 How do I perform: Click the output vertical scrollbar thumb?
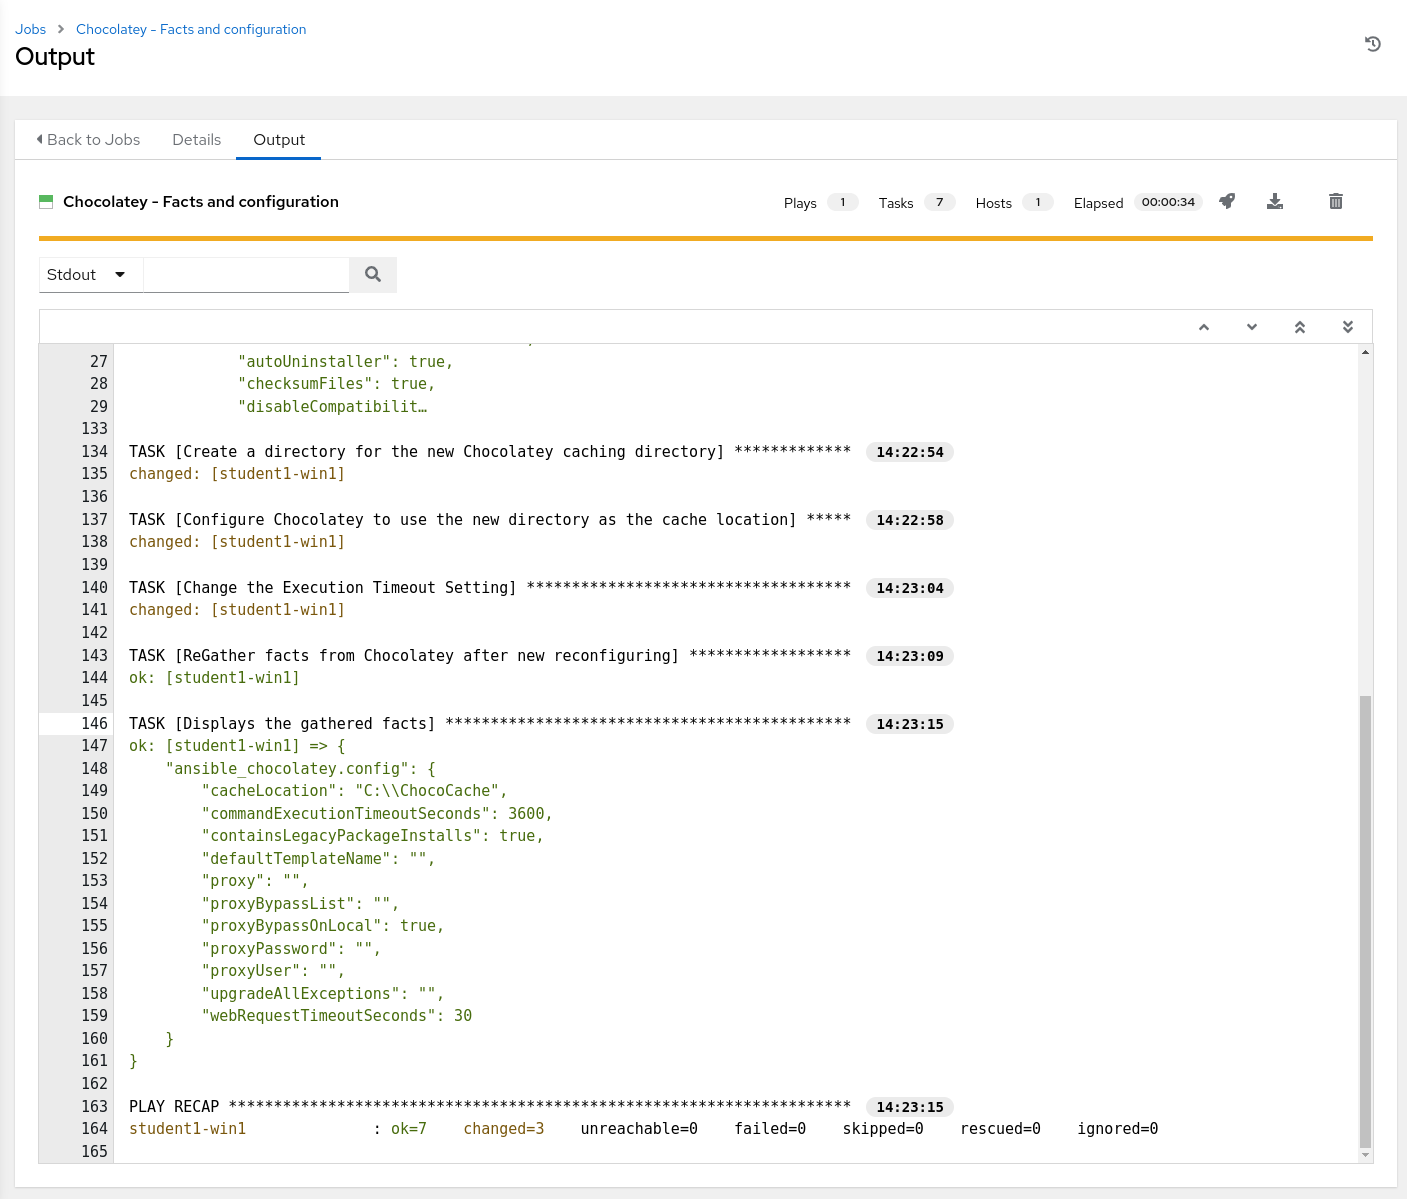(1365, 920)
